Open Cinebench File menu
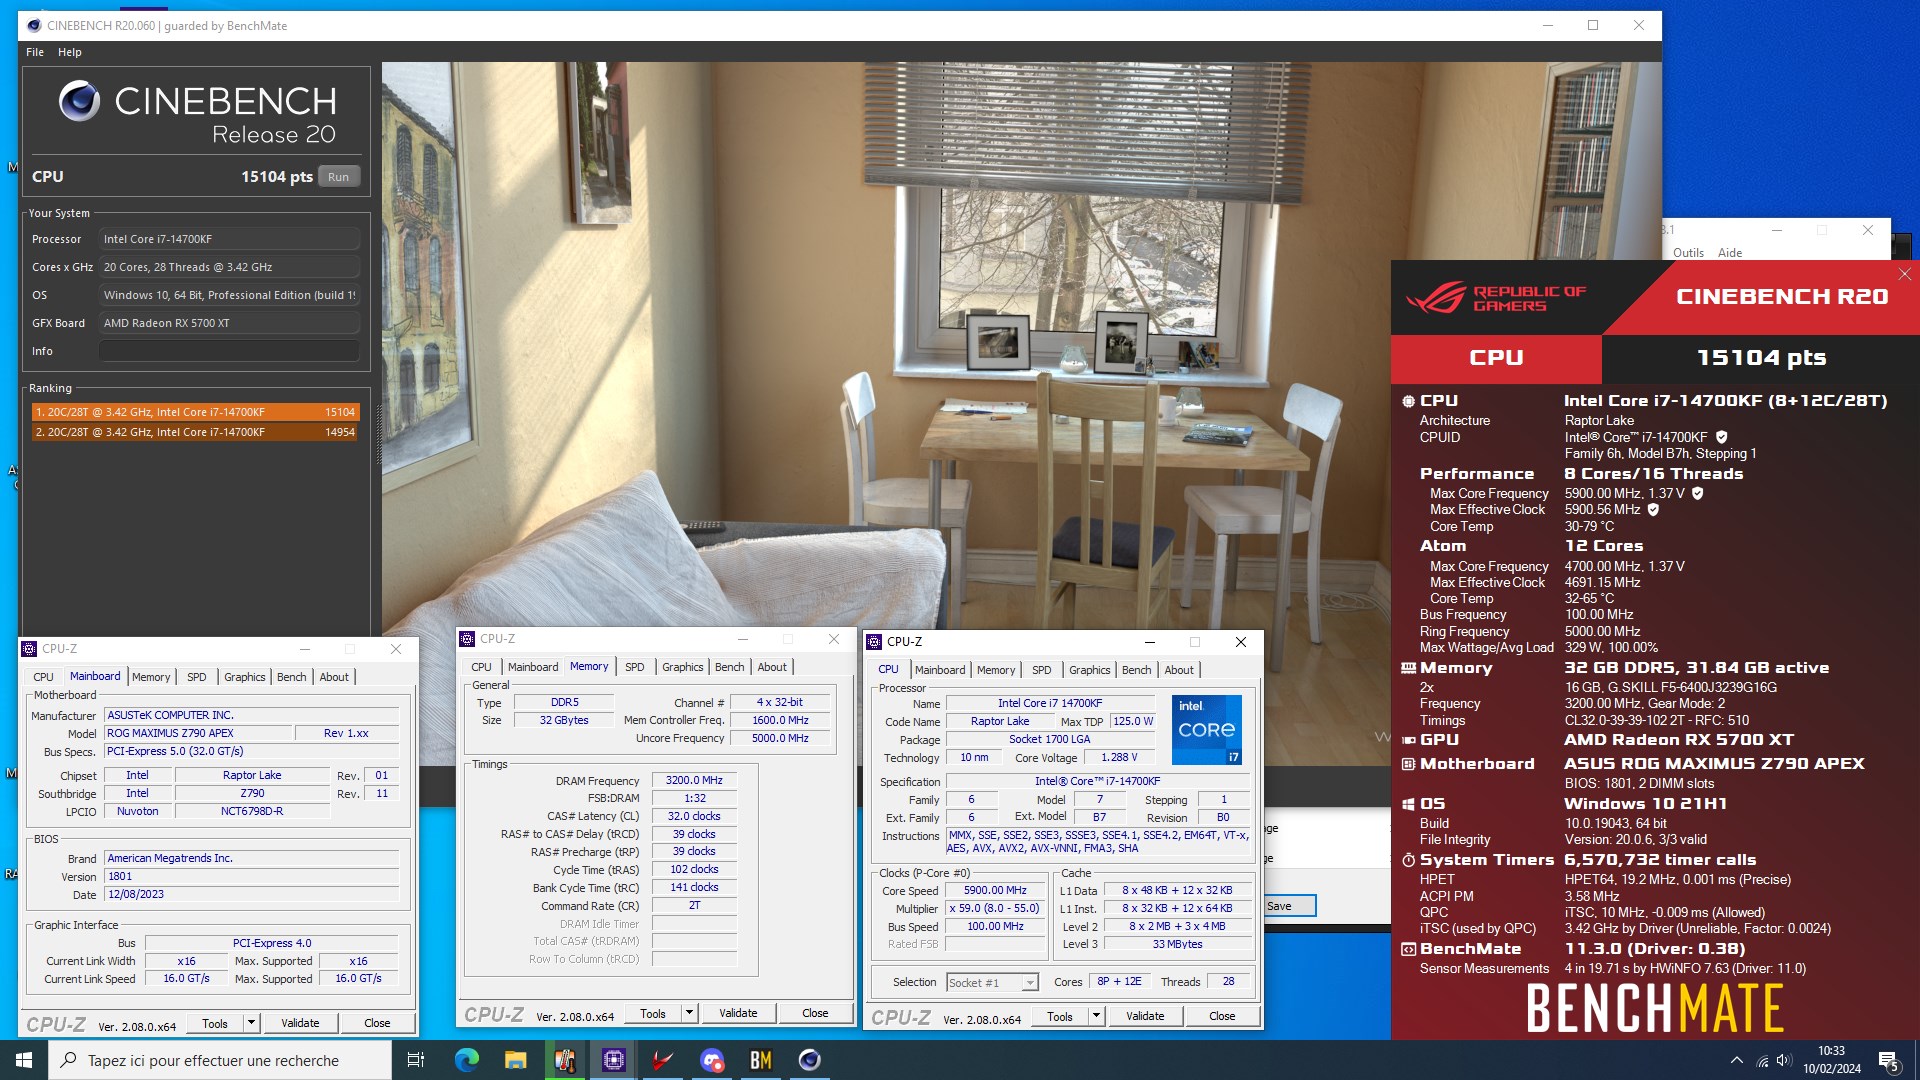 click(x=35, y=52)
